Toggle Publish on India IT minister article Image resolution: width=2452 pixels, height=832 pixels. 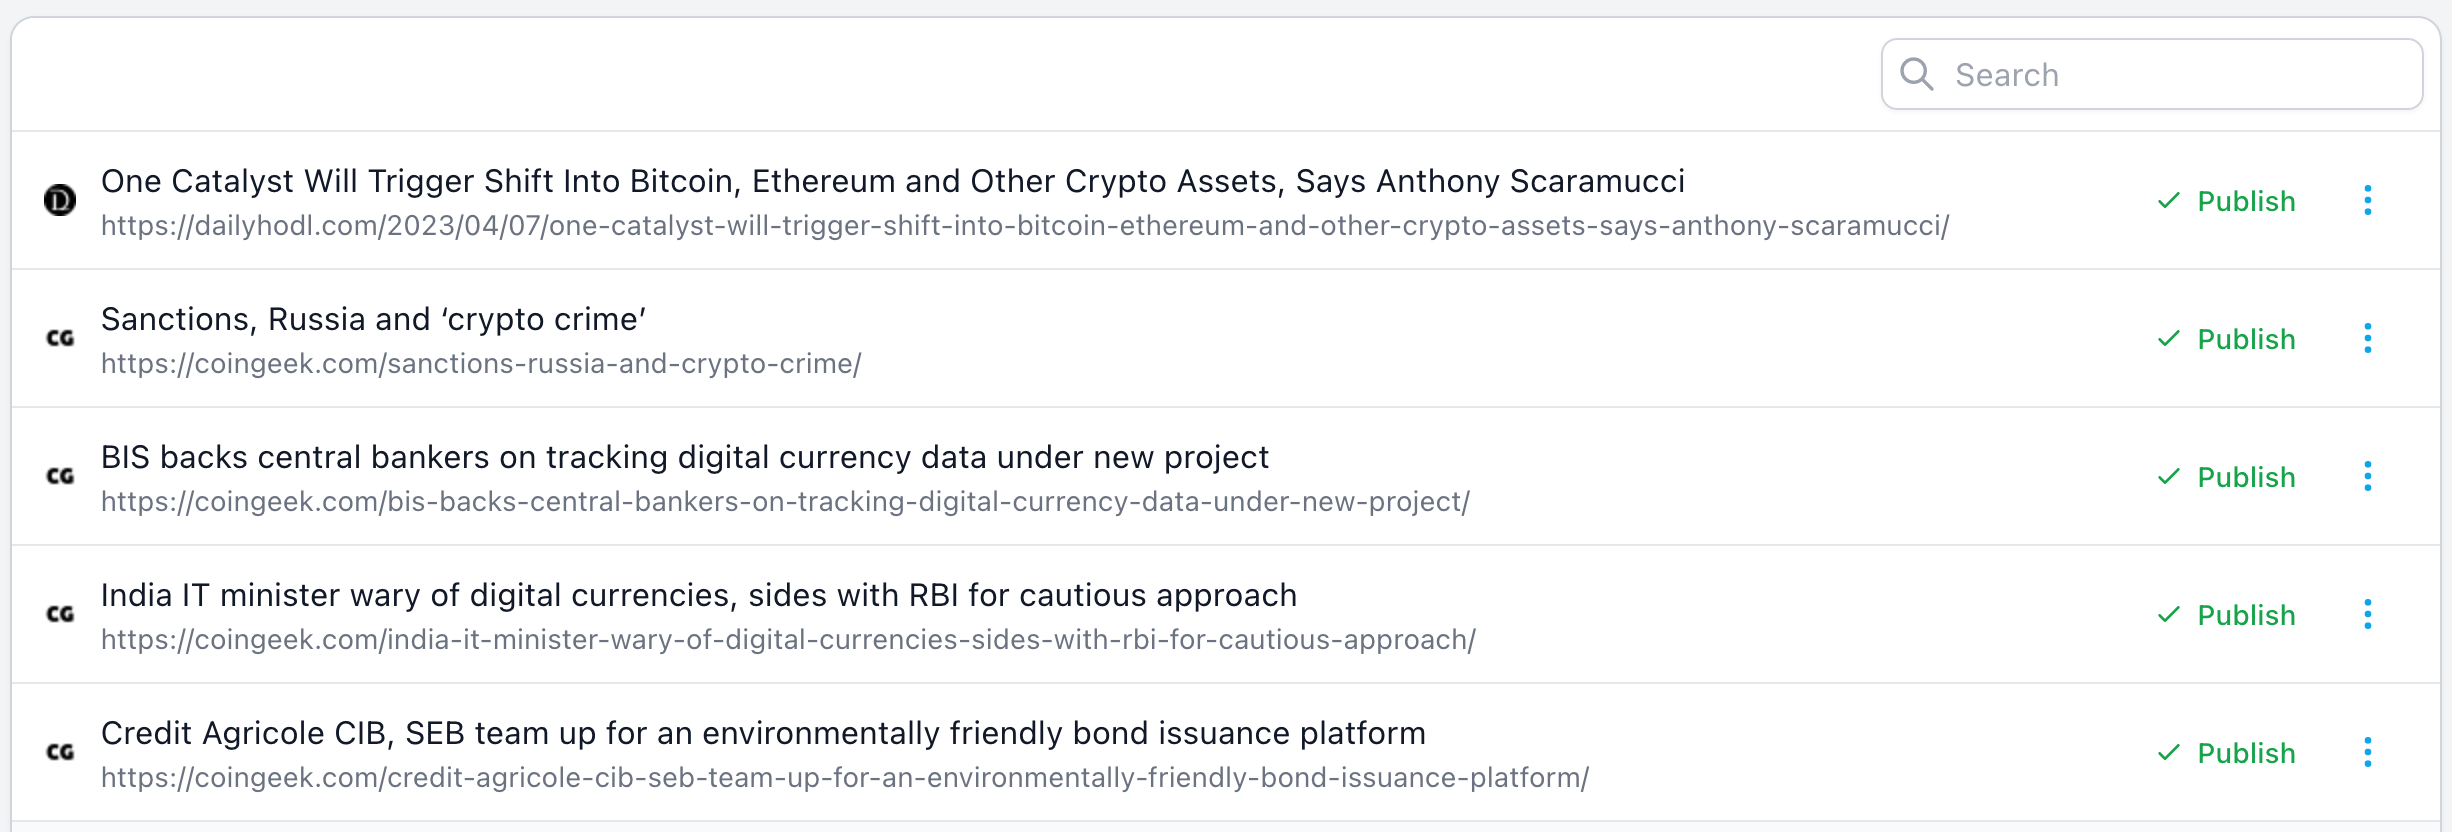[x=2227, y=615]
